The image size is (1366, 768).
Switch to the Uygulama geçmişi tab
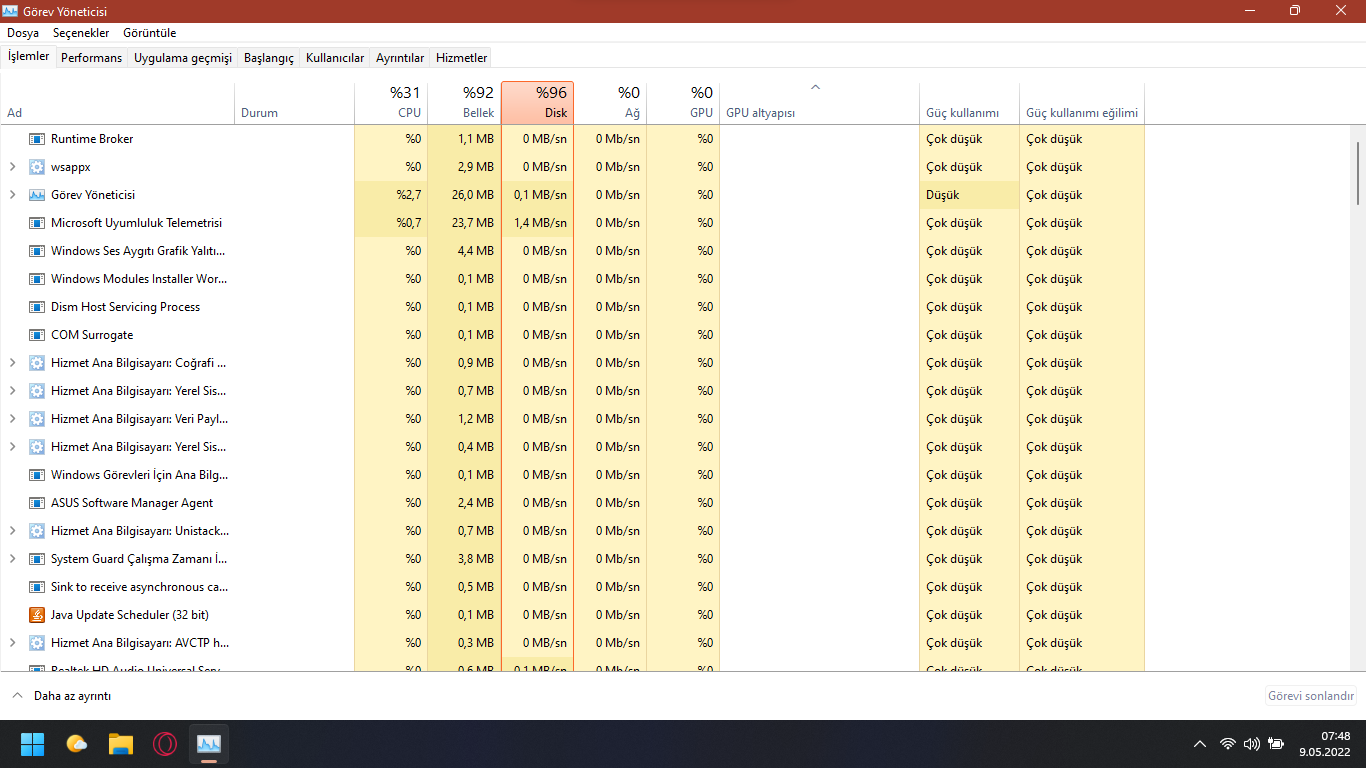[183, 58]
